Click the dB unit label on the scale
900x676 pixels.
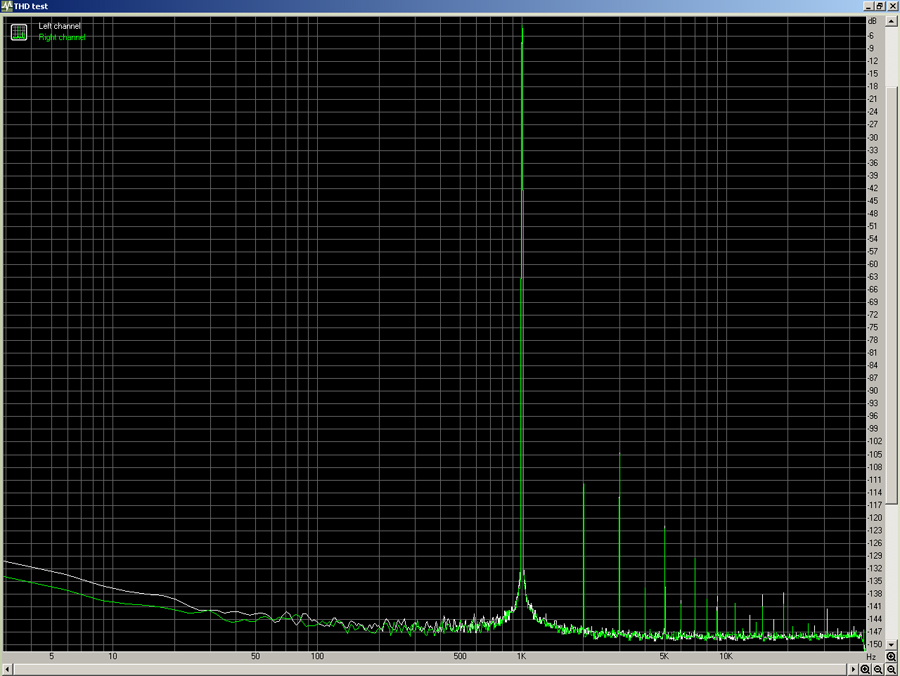point(873,21)
